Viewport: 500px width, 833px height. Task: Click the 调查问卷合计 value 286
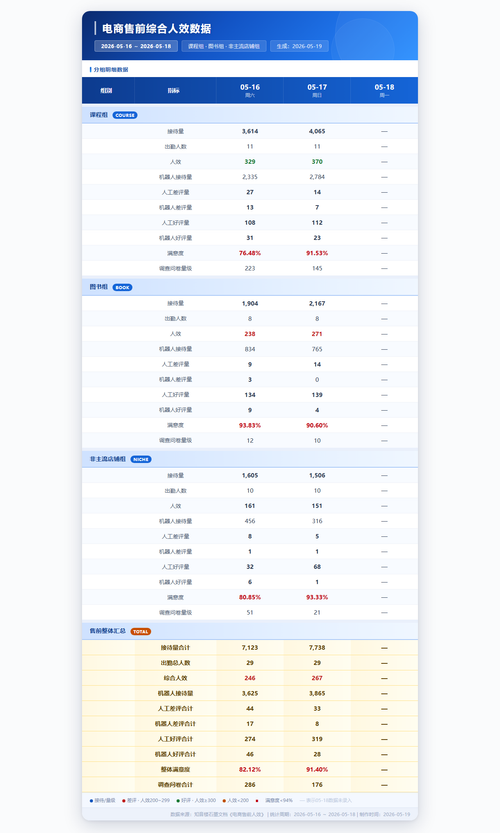(250, 785)
